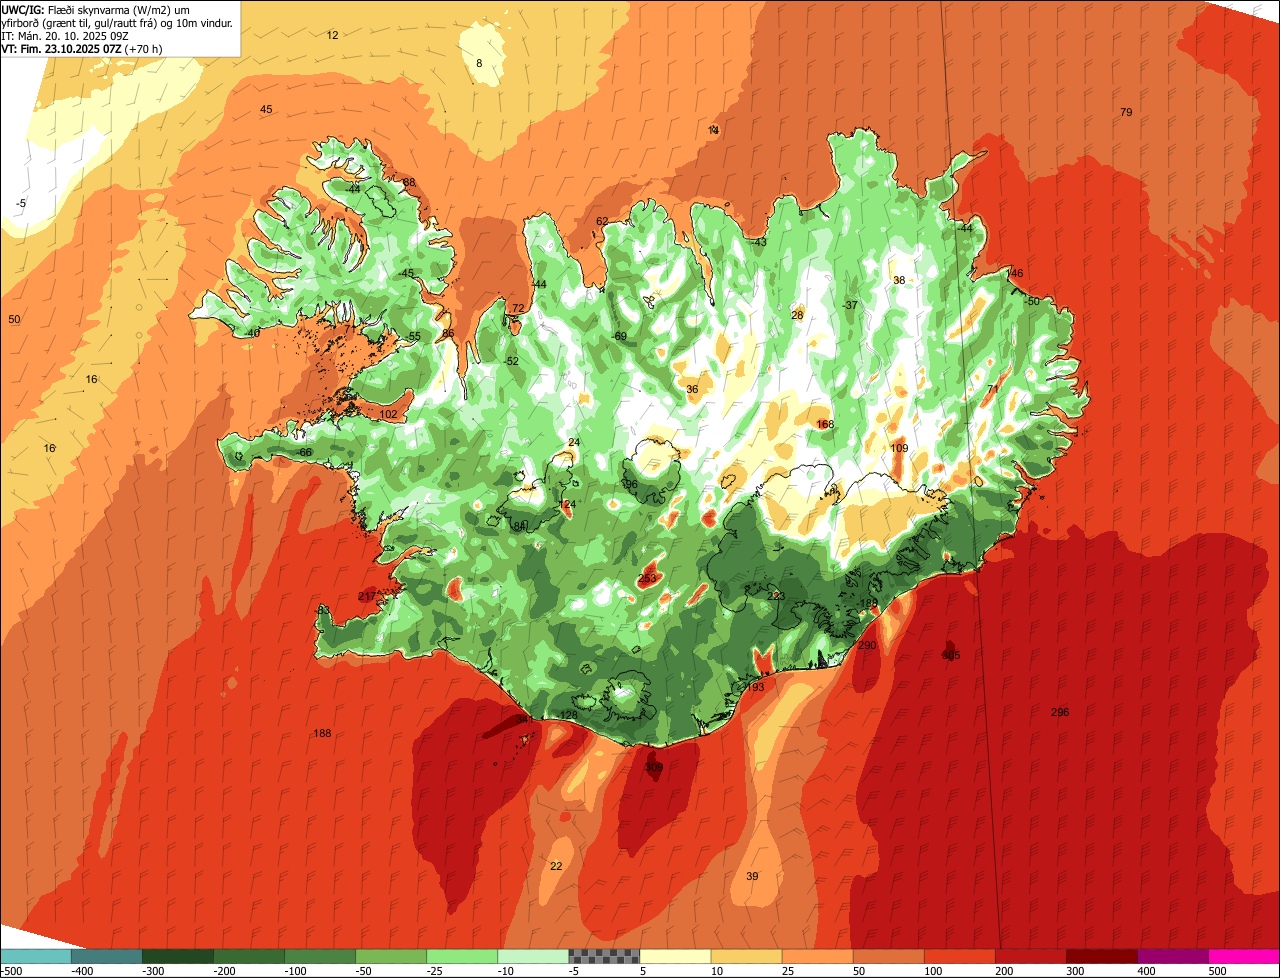Click the map value 109
Viewport: 1280px width, 978px height.
tap(899, 448)
